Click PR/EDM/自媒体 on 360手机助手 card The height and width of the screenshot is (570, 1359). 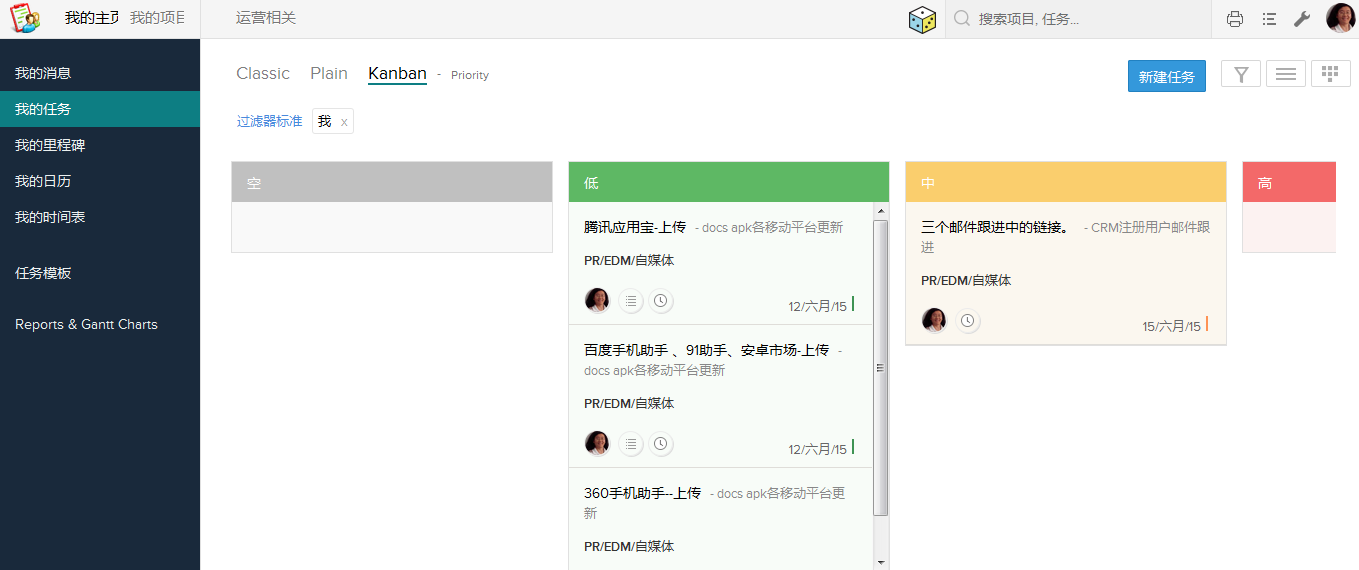[x=629, y=546]
